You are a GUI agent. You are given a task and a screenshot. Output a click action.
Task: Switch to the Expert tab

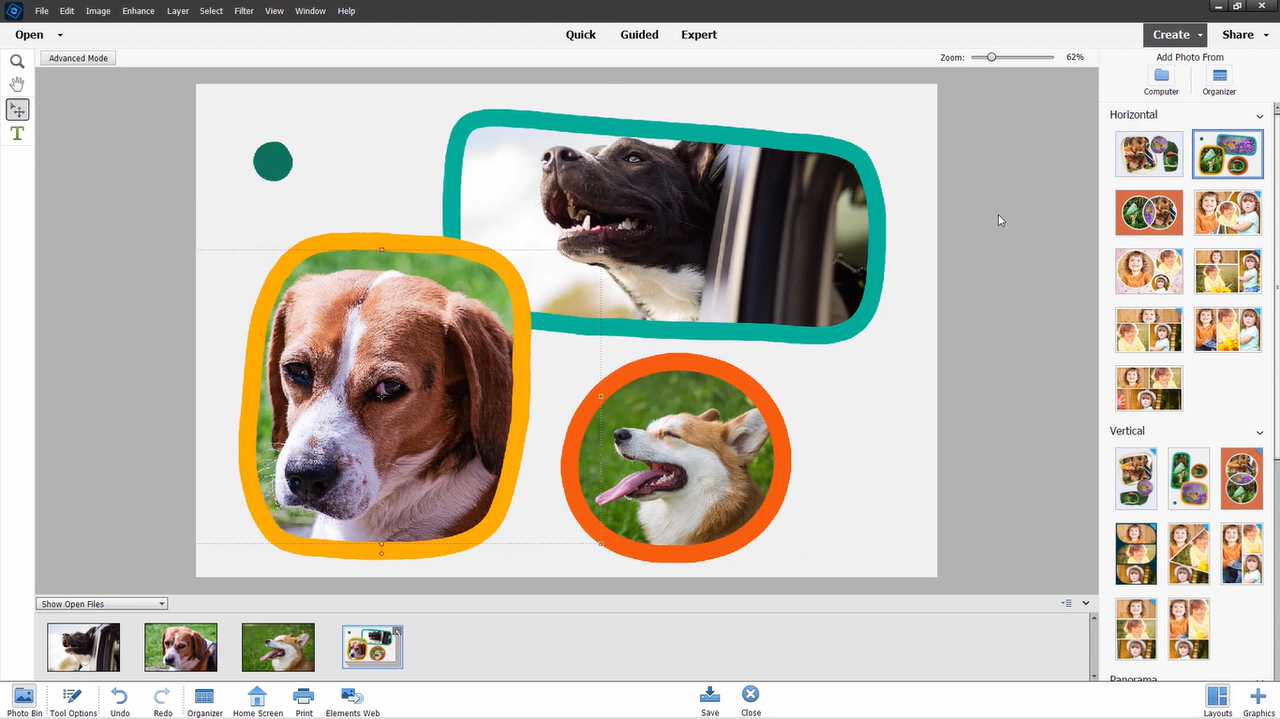(698, 34)
